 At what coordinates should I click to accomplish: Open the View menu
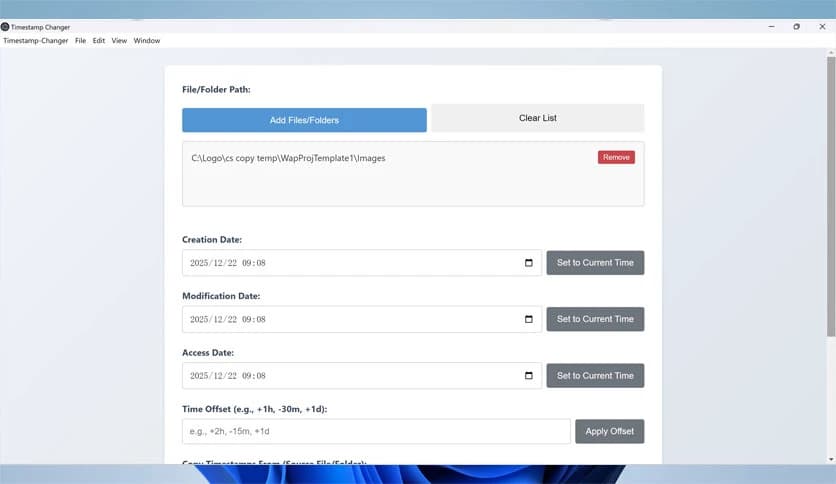[119, 41]
